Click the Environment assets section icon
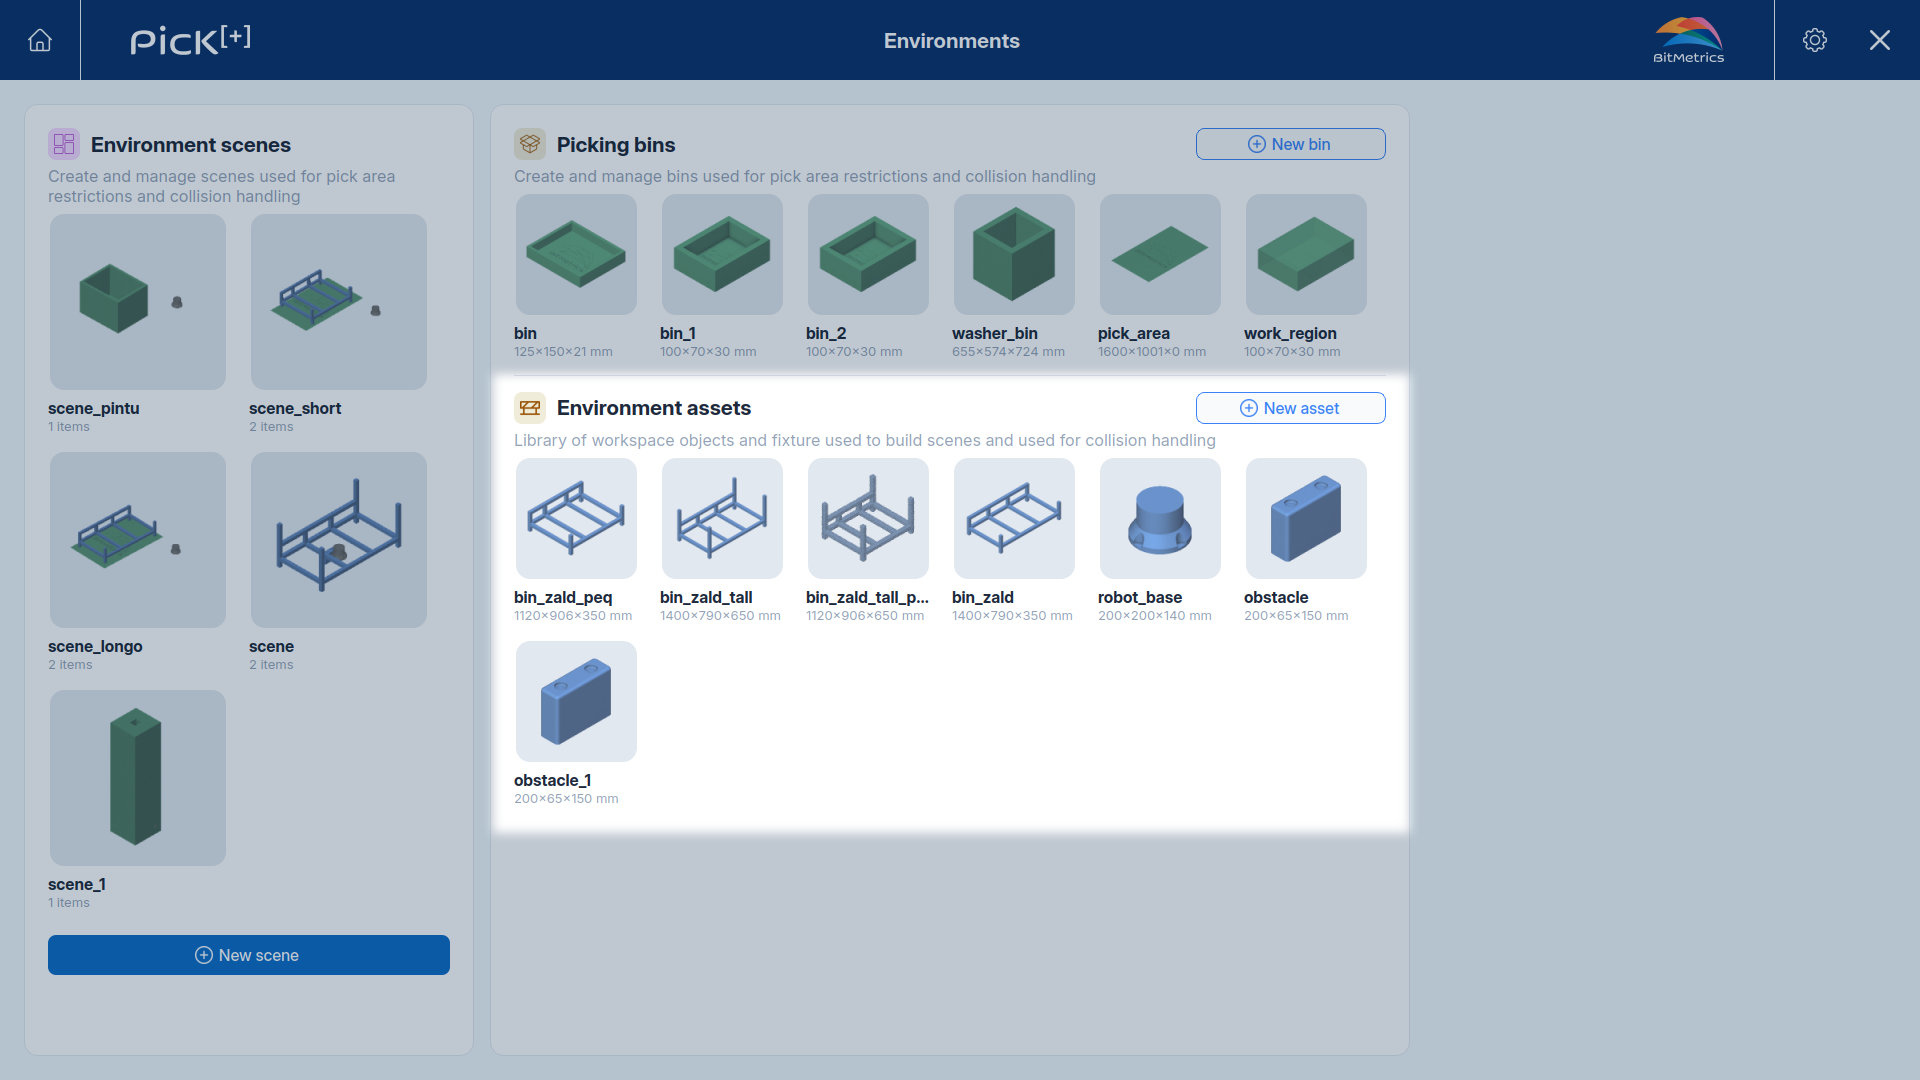This screenshot has height=1080, width=1920. click(530, 408)
